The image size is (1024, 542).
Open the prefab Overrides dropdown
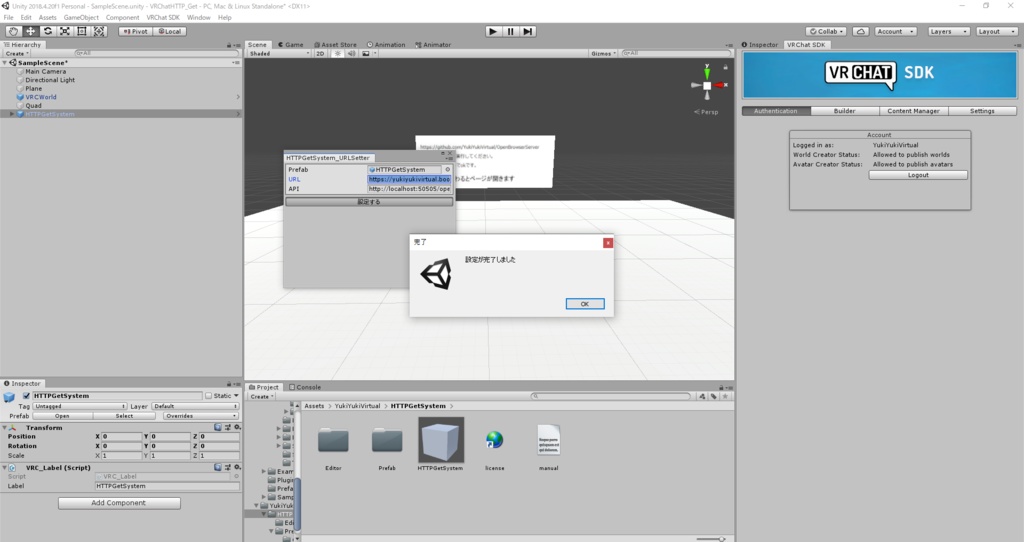click(200, 416)
